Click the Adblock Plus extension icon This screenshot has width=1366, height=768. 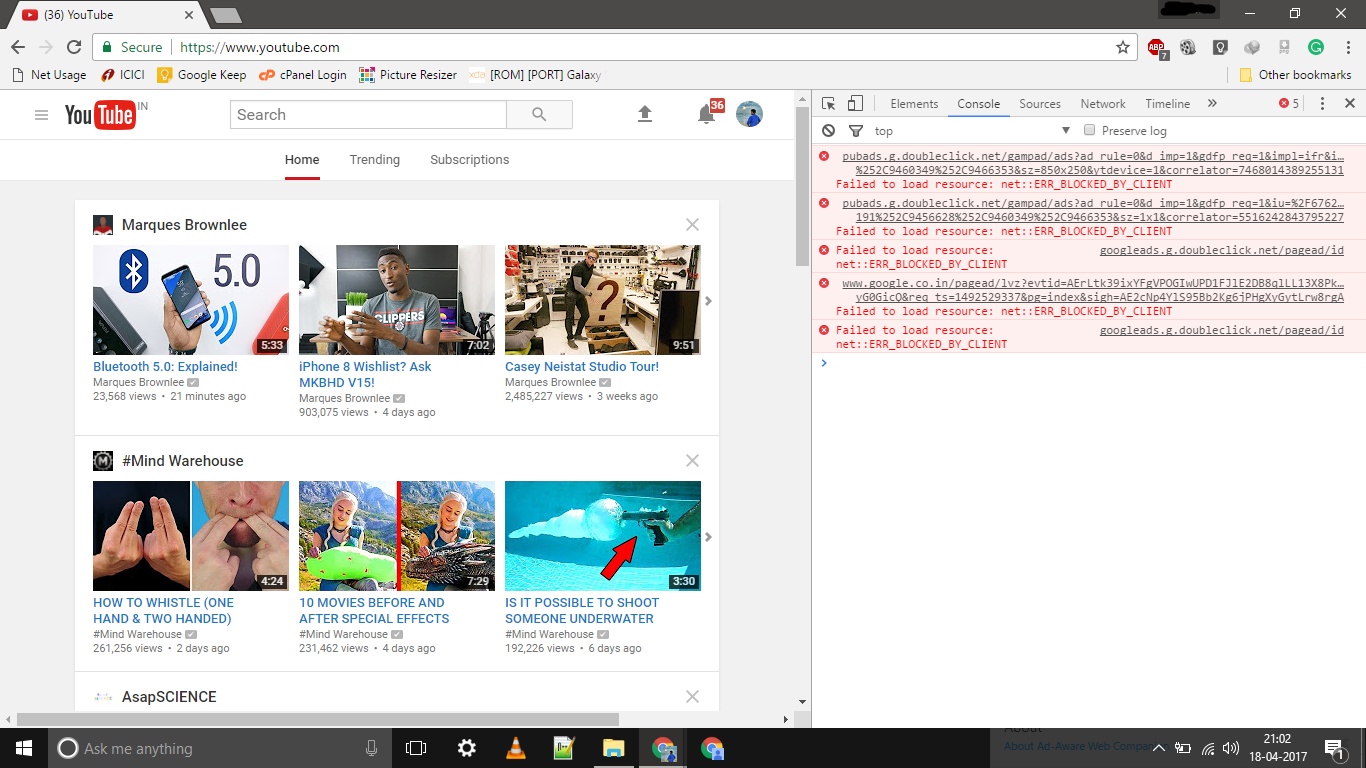click(x=1157, y=48)
